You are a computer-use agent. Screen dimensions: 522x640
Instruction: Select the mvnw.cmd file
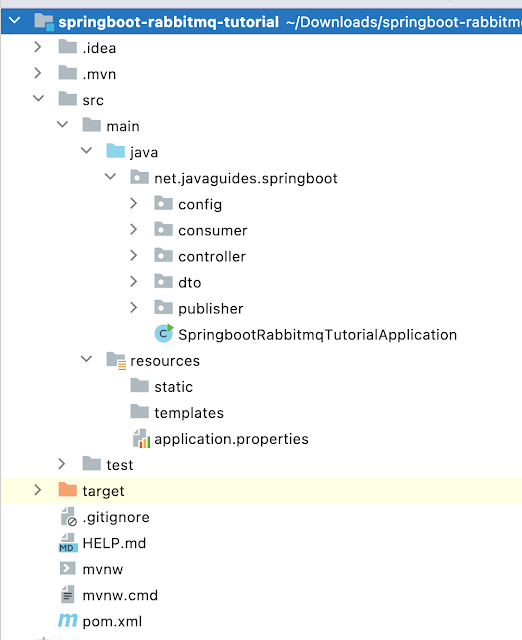click(x=120, y=596)
